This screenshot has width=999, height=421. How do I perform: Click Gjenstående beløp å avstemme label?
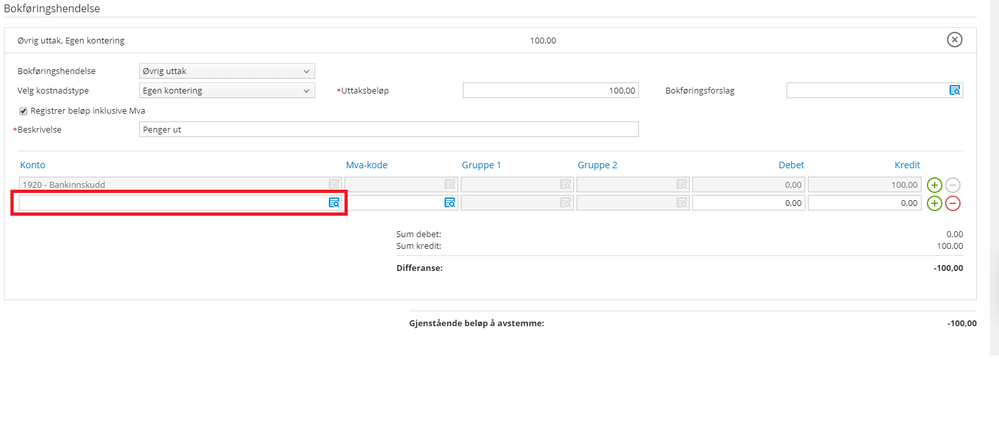pyautogui.click(x=477, y=324)
